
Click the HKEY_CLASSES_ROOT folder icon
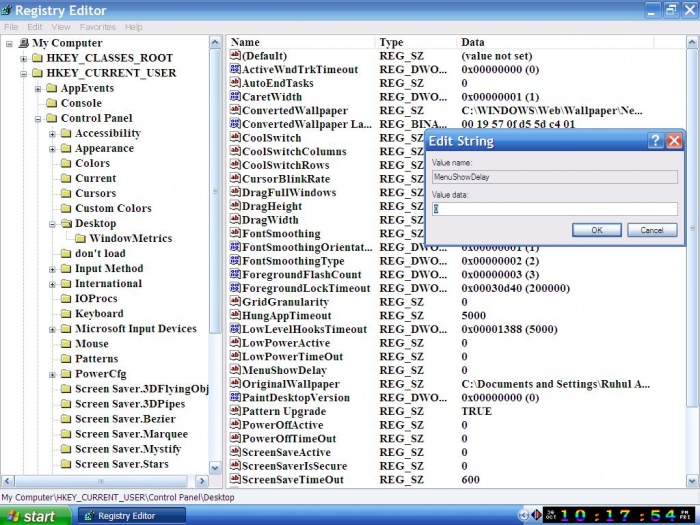point(36,58)
